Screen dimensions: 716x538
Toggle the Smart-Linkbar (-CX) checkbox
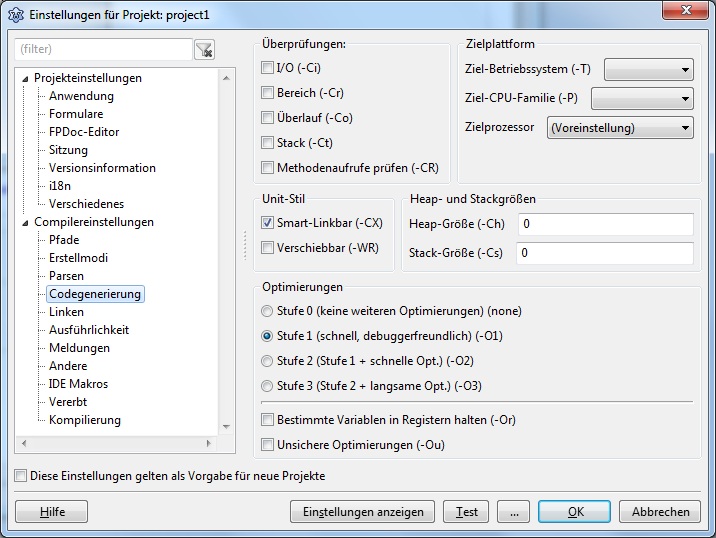(267, 222)
